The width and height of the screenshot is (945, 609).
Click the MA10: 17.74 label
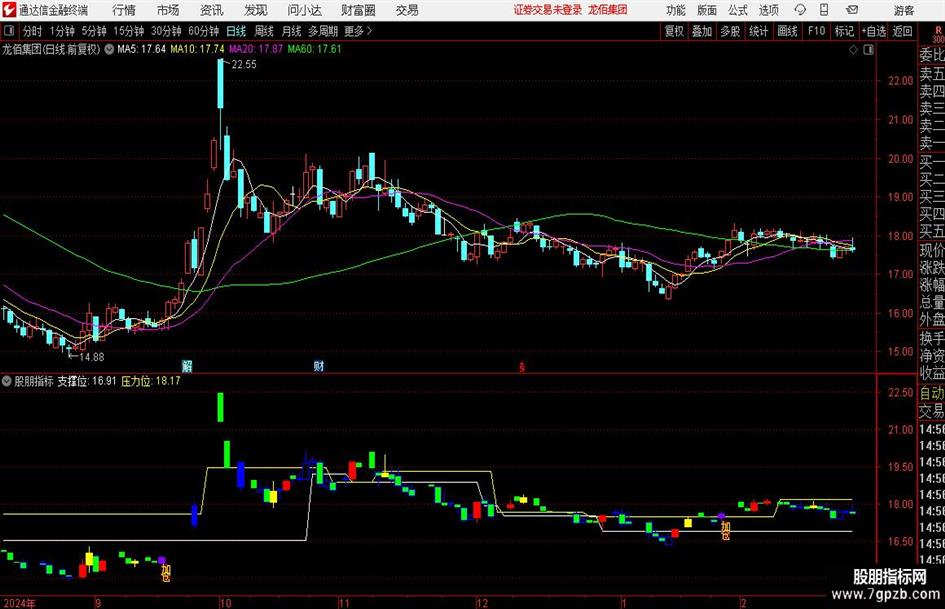[x=197, y=49]
